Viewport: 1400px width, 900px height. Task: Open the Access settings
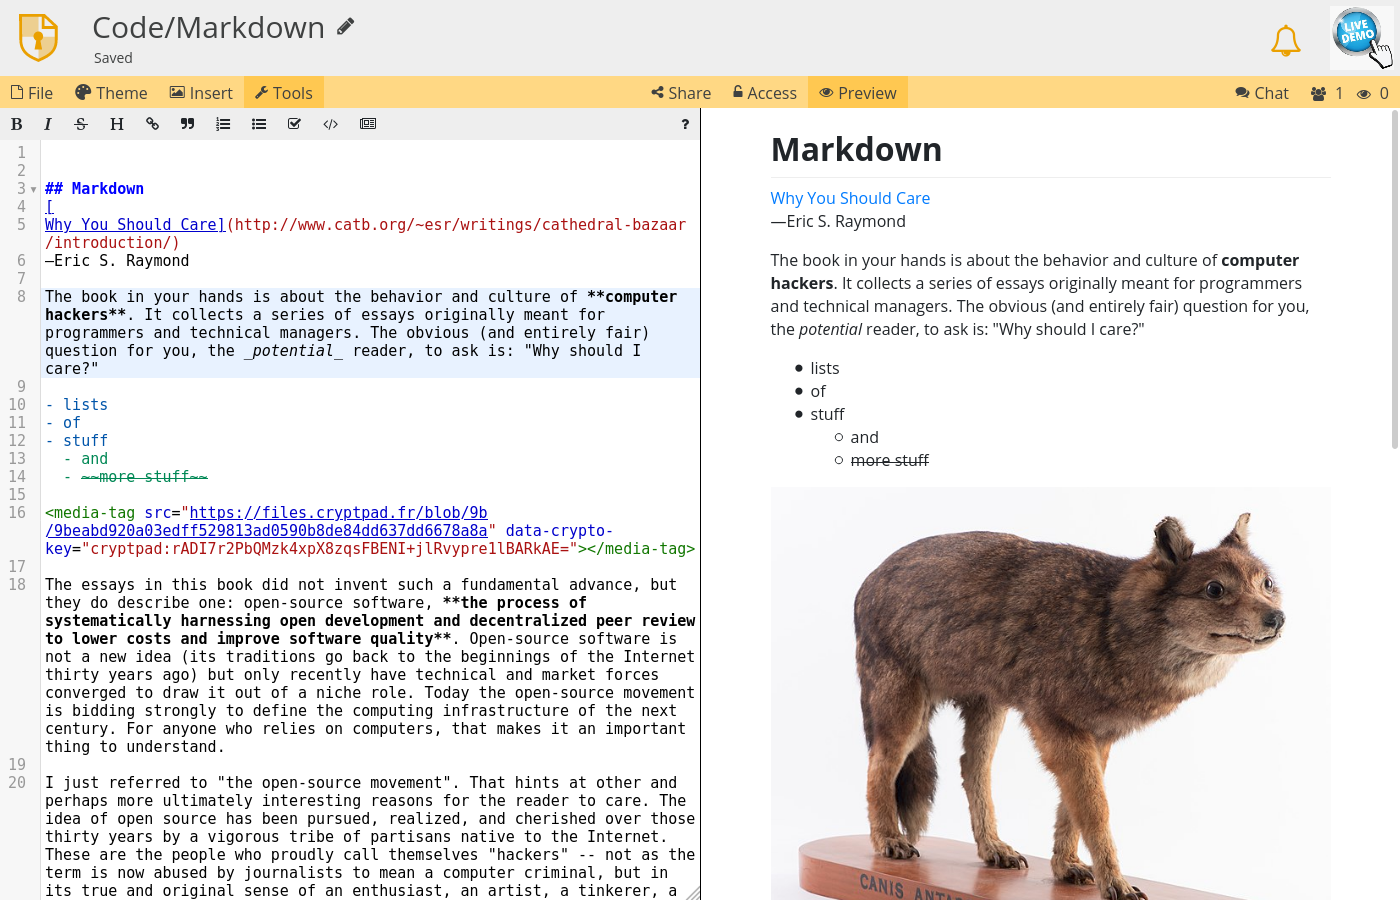pos(765,93)
